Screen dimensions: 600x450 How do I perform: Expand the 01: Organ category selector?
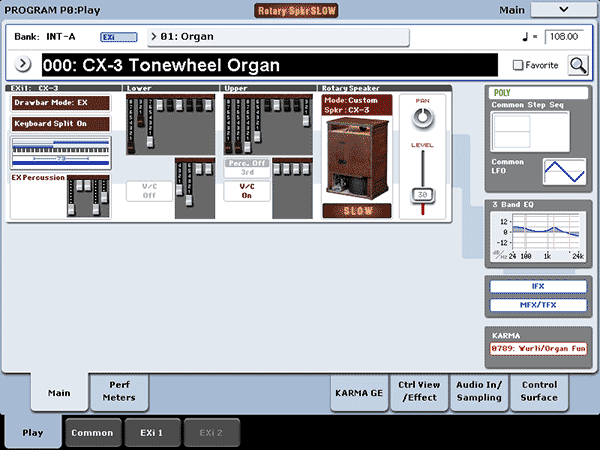pyautogui.click(x=278, y=37)
